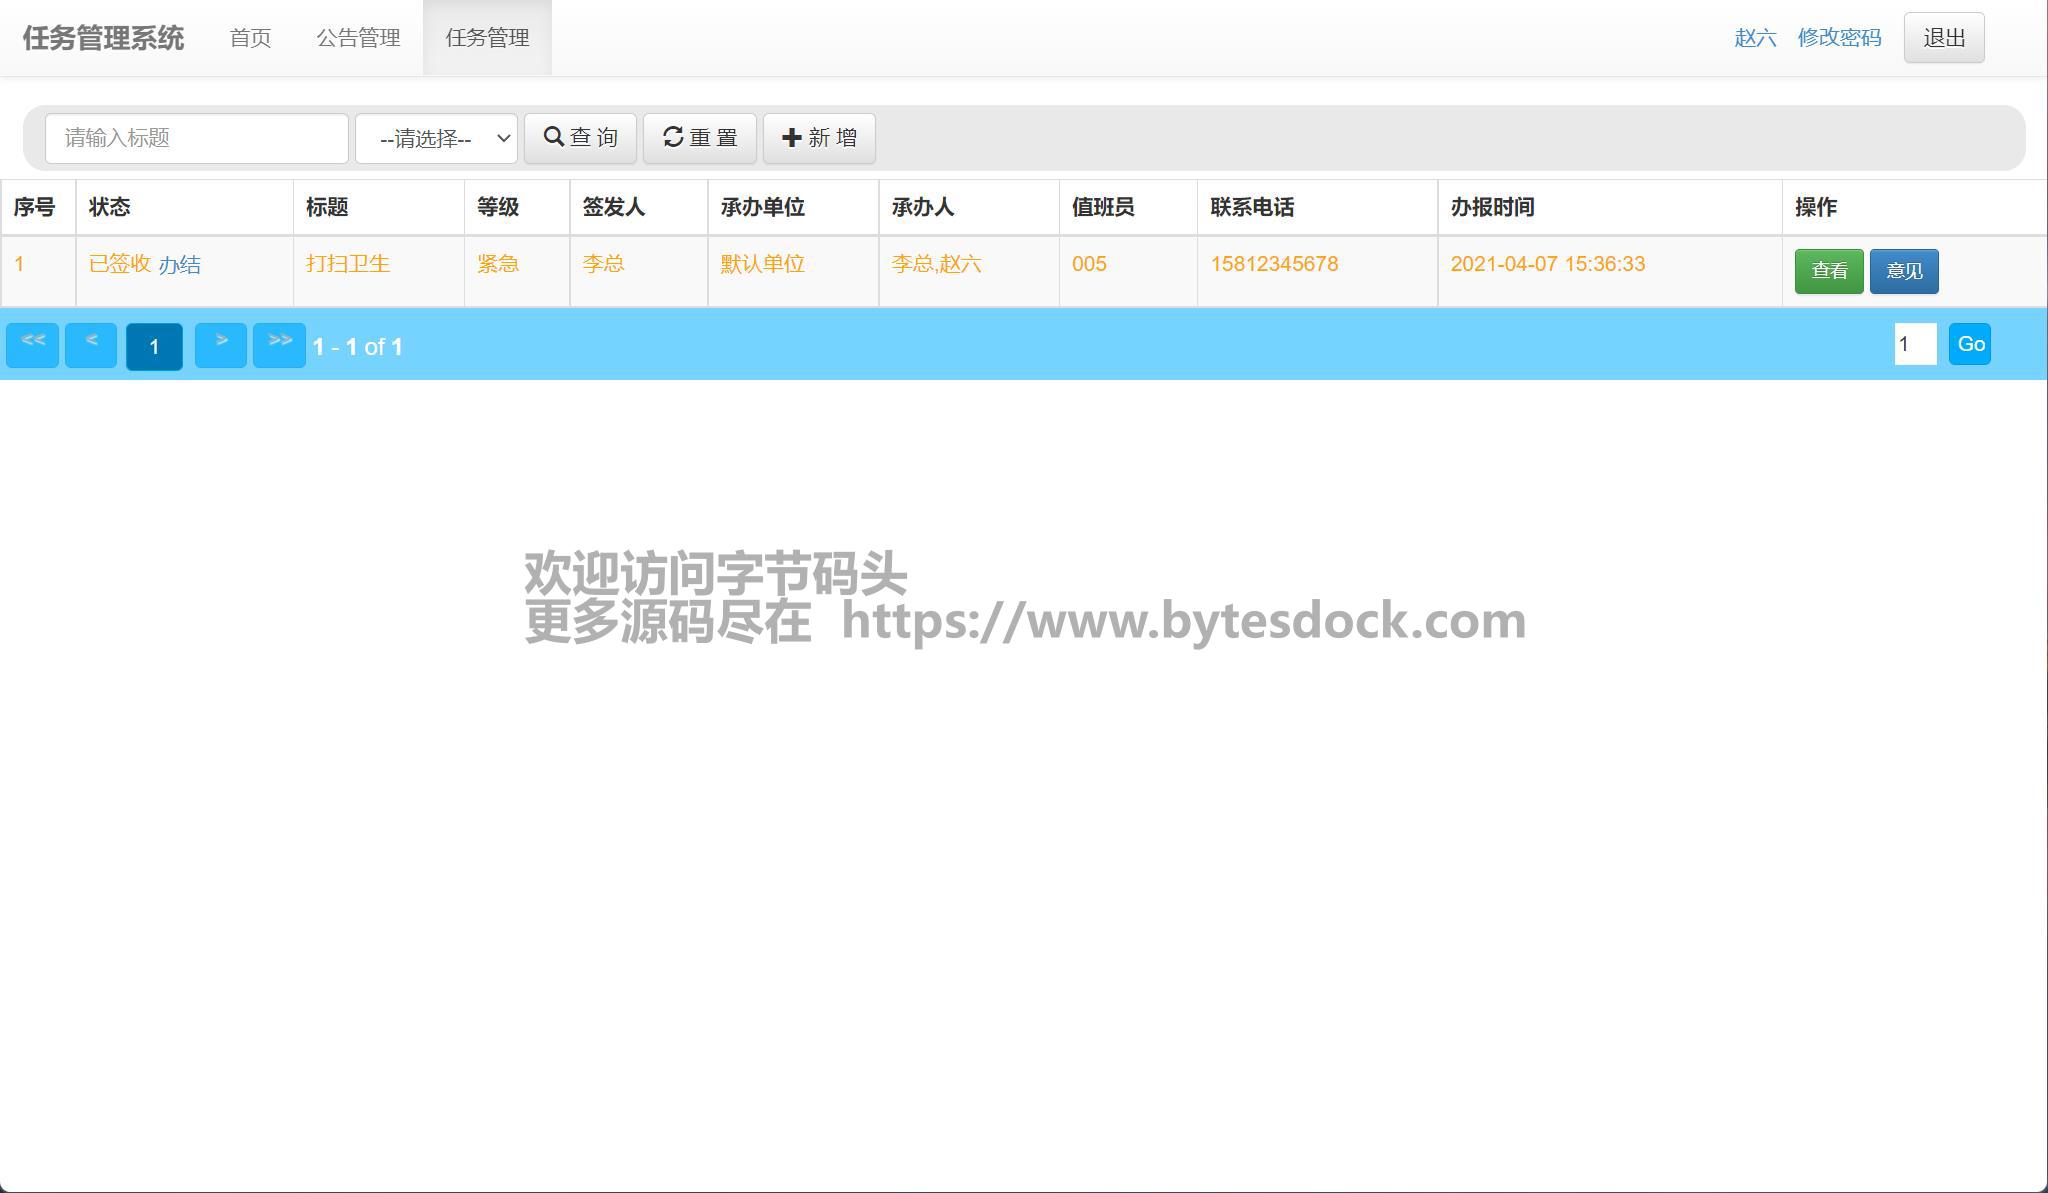Switch to 公告管理 in the navbar

pos(358,38)
